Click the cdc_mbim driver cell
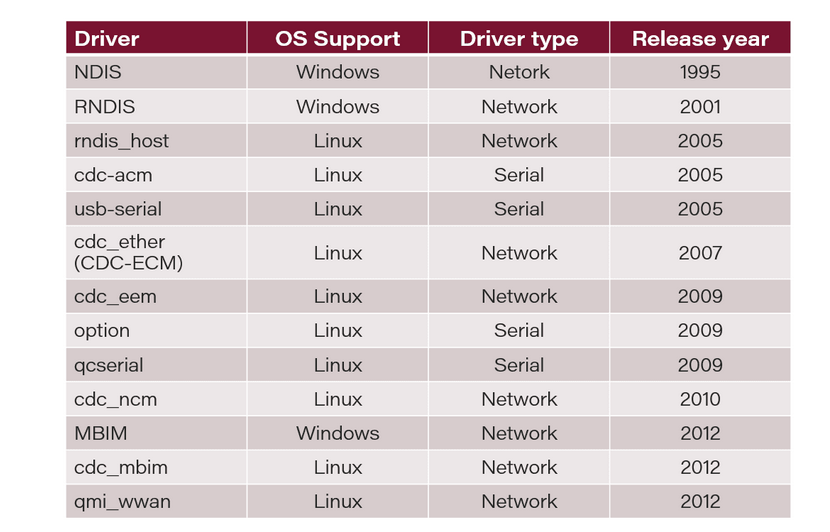Viewport: 830px width, 532px height. [x=120, y=467]
